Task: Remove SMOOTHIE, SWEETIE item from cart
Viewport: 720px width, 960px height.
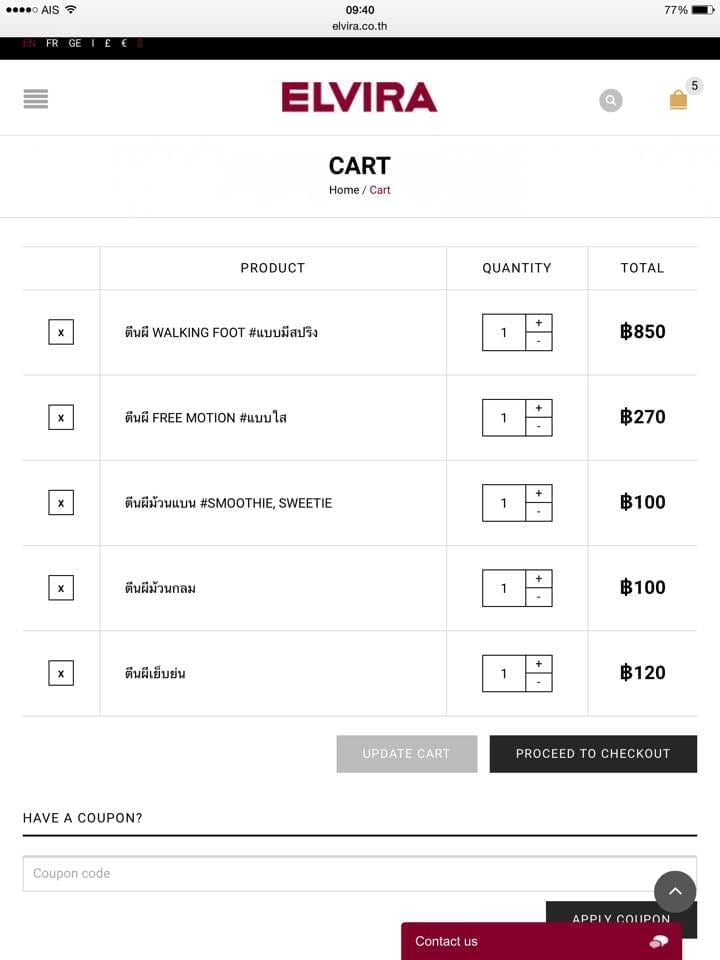Action: pos(61,502)
